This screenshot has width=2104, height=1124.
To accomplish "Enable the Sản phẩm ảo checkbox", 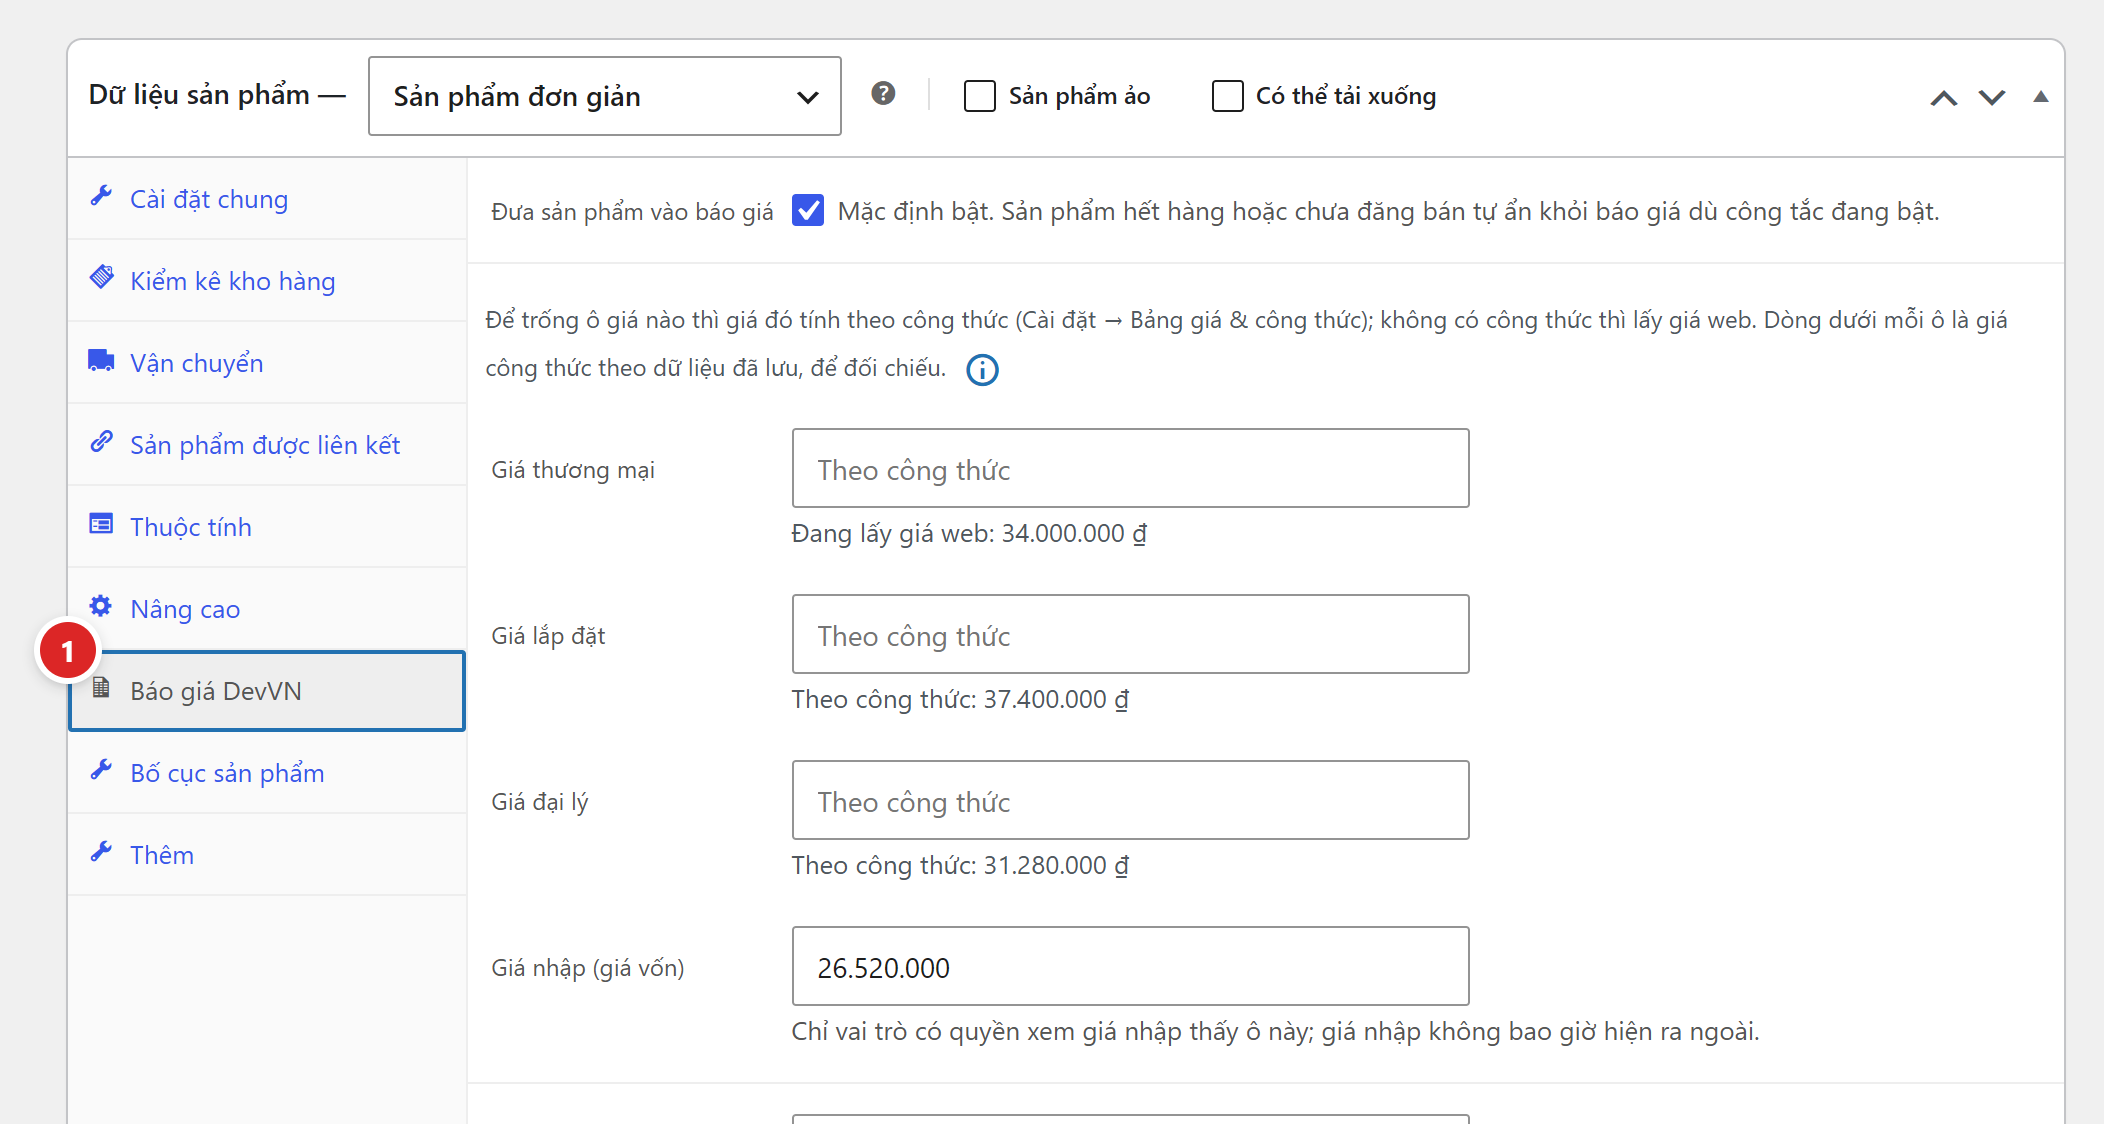I will point(980,96).
